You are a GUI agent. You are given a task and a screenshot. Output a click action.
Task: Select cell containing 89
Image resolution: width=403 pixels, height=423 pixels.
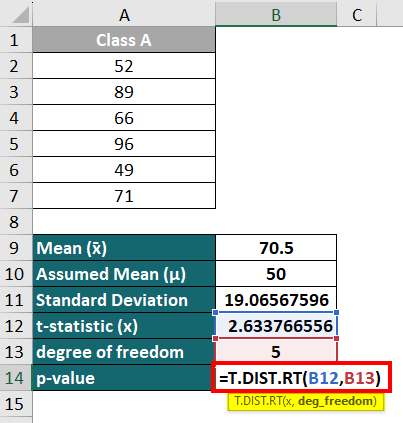pyautogui.click(x=124, y=92)
